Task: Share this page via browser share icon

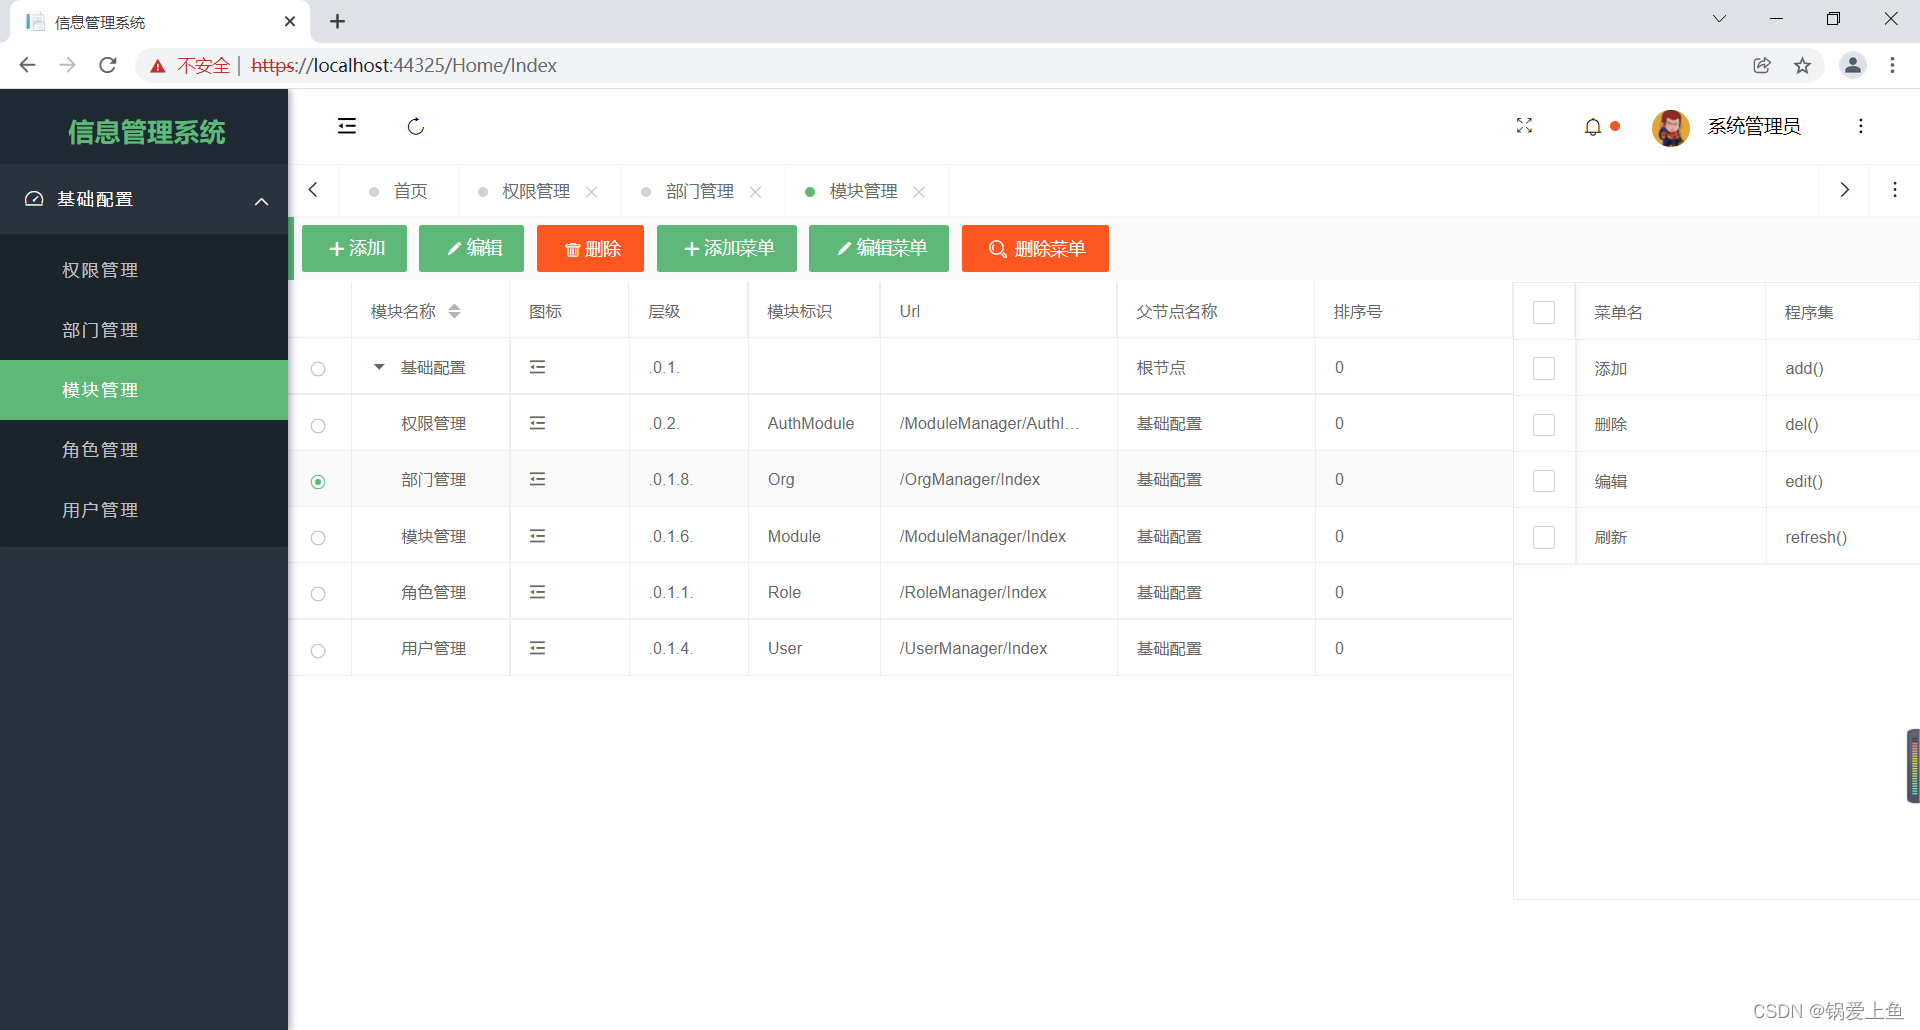Action: click(1762, 65)
